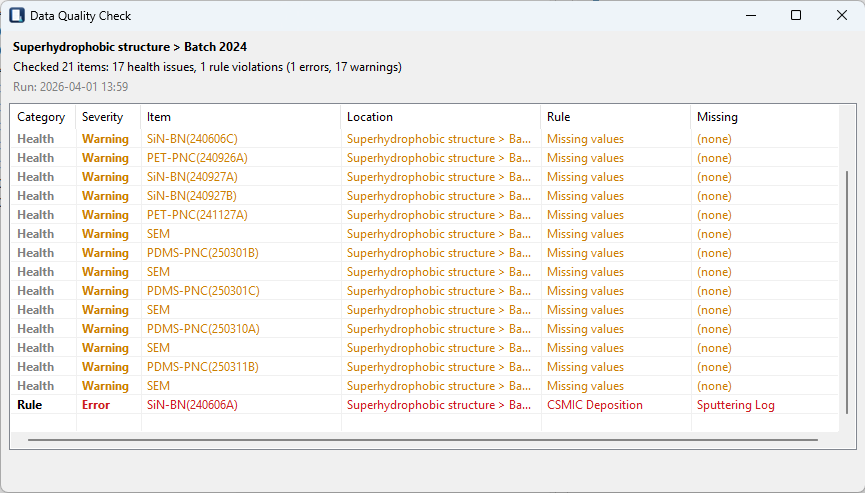Sort by the Category column header
Viewport: 865px width, 493px height.
click(41, 117)
